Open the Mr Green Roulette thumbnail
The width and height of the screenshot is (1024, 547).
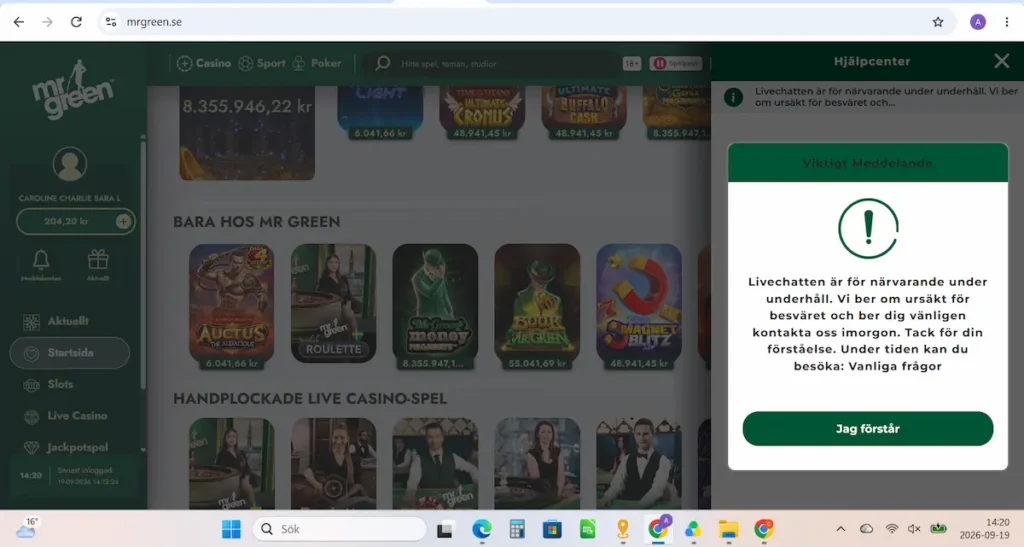pyautogui.click(x=333, y=304)
